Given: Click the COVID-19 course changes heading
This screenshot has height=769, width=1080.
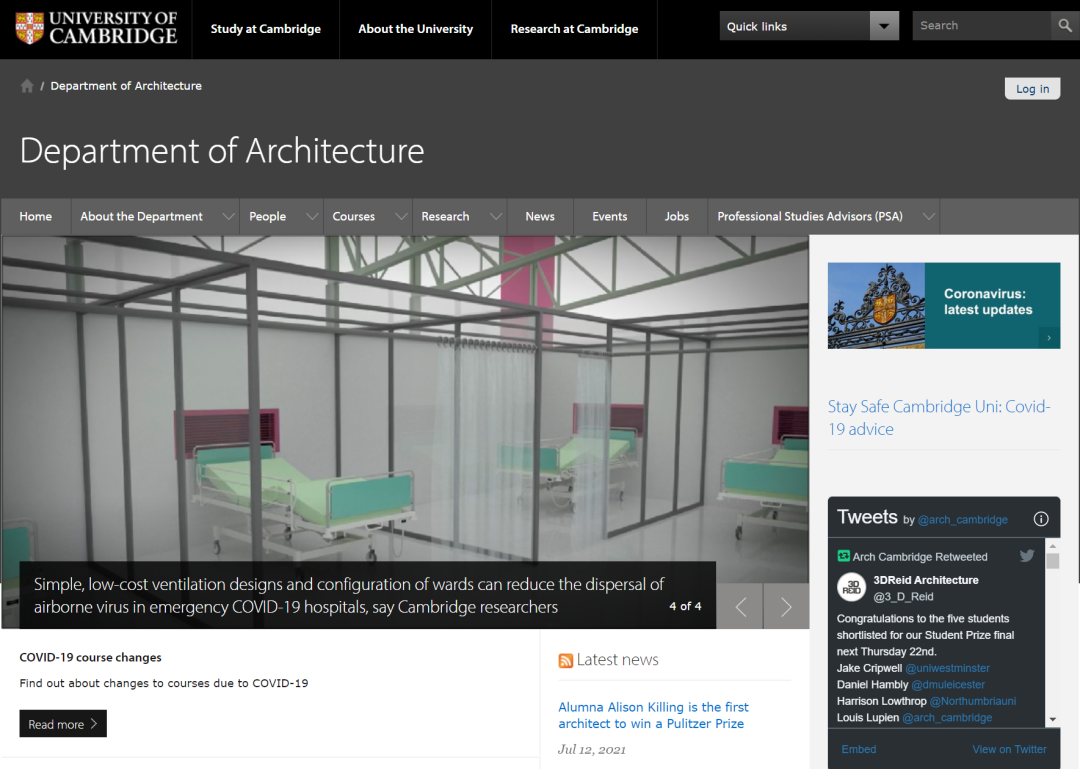Looking at the screenshot, I should [x=90, y=657].
